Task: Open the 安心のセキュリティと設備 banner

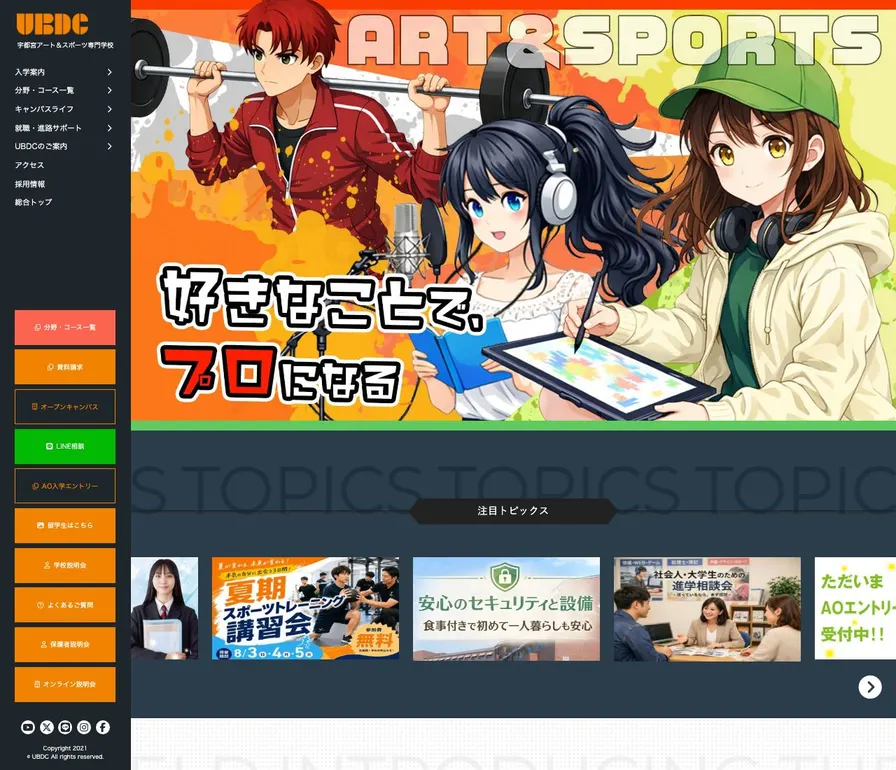Action: coord(506,609)
